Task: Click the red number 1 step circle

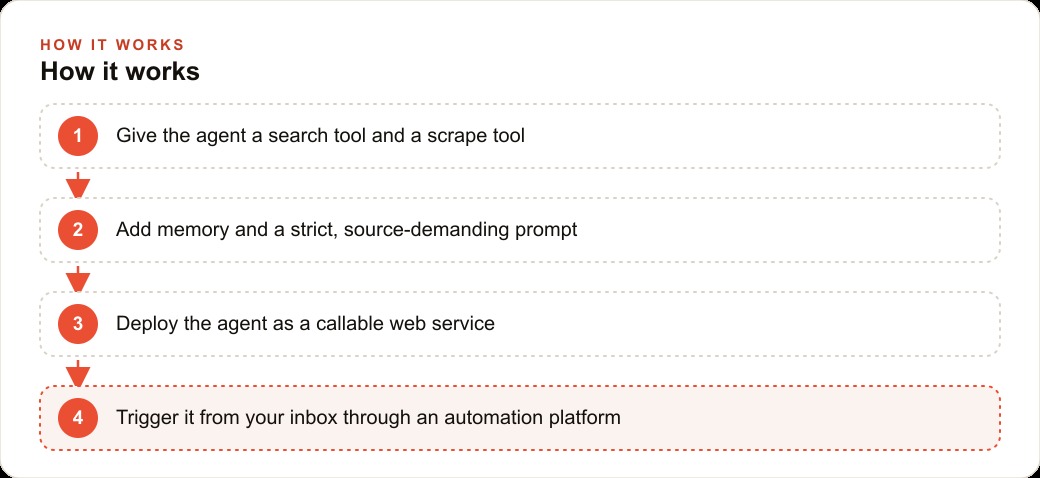Action: 78,136
